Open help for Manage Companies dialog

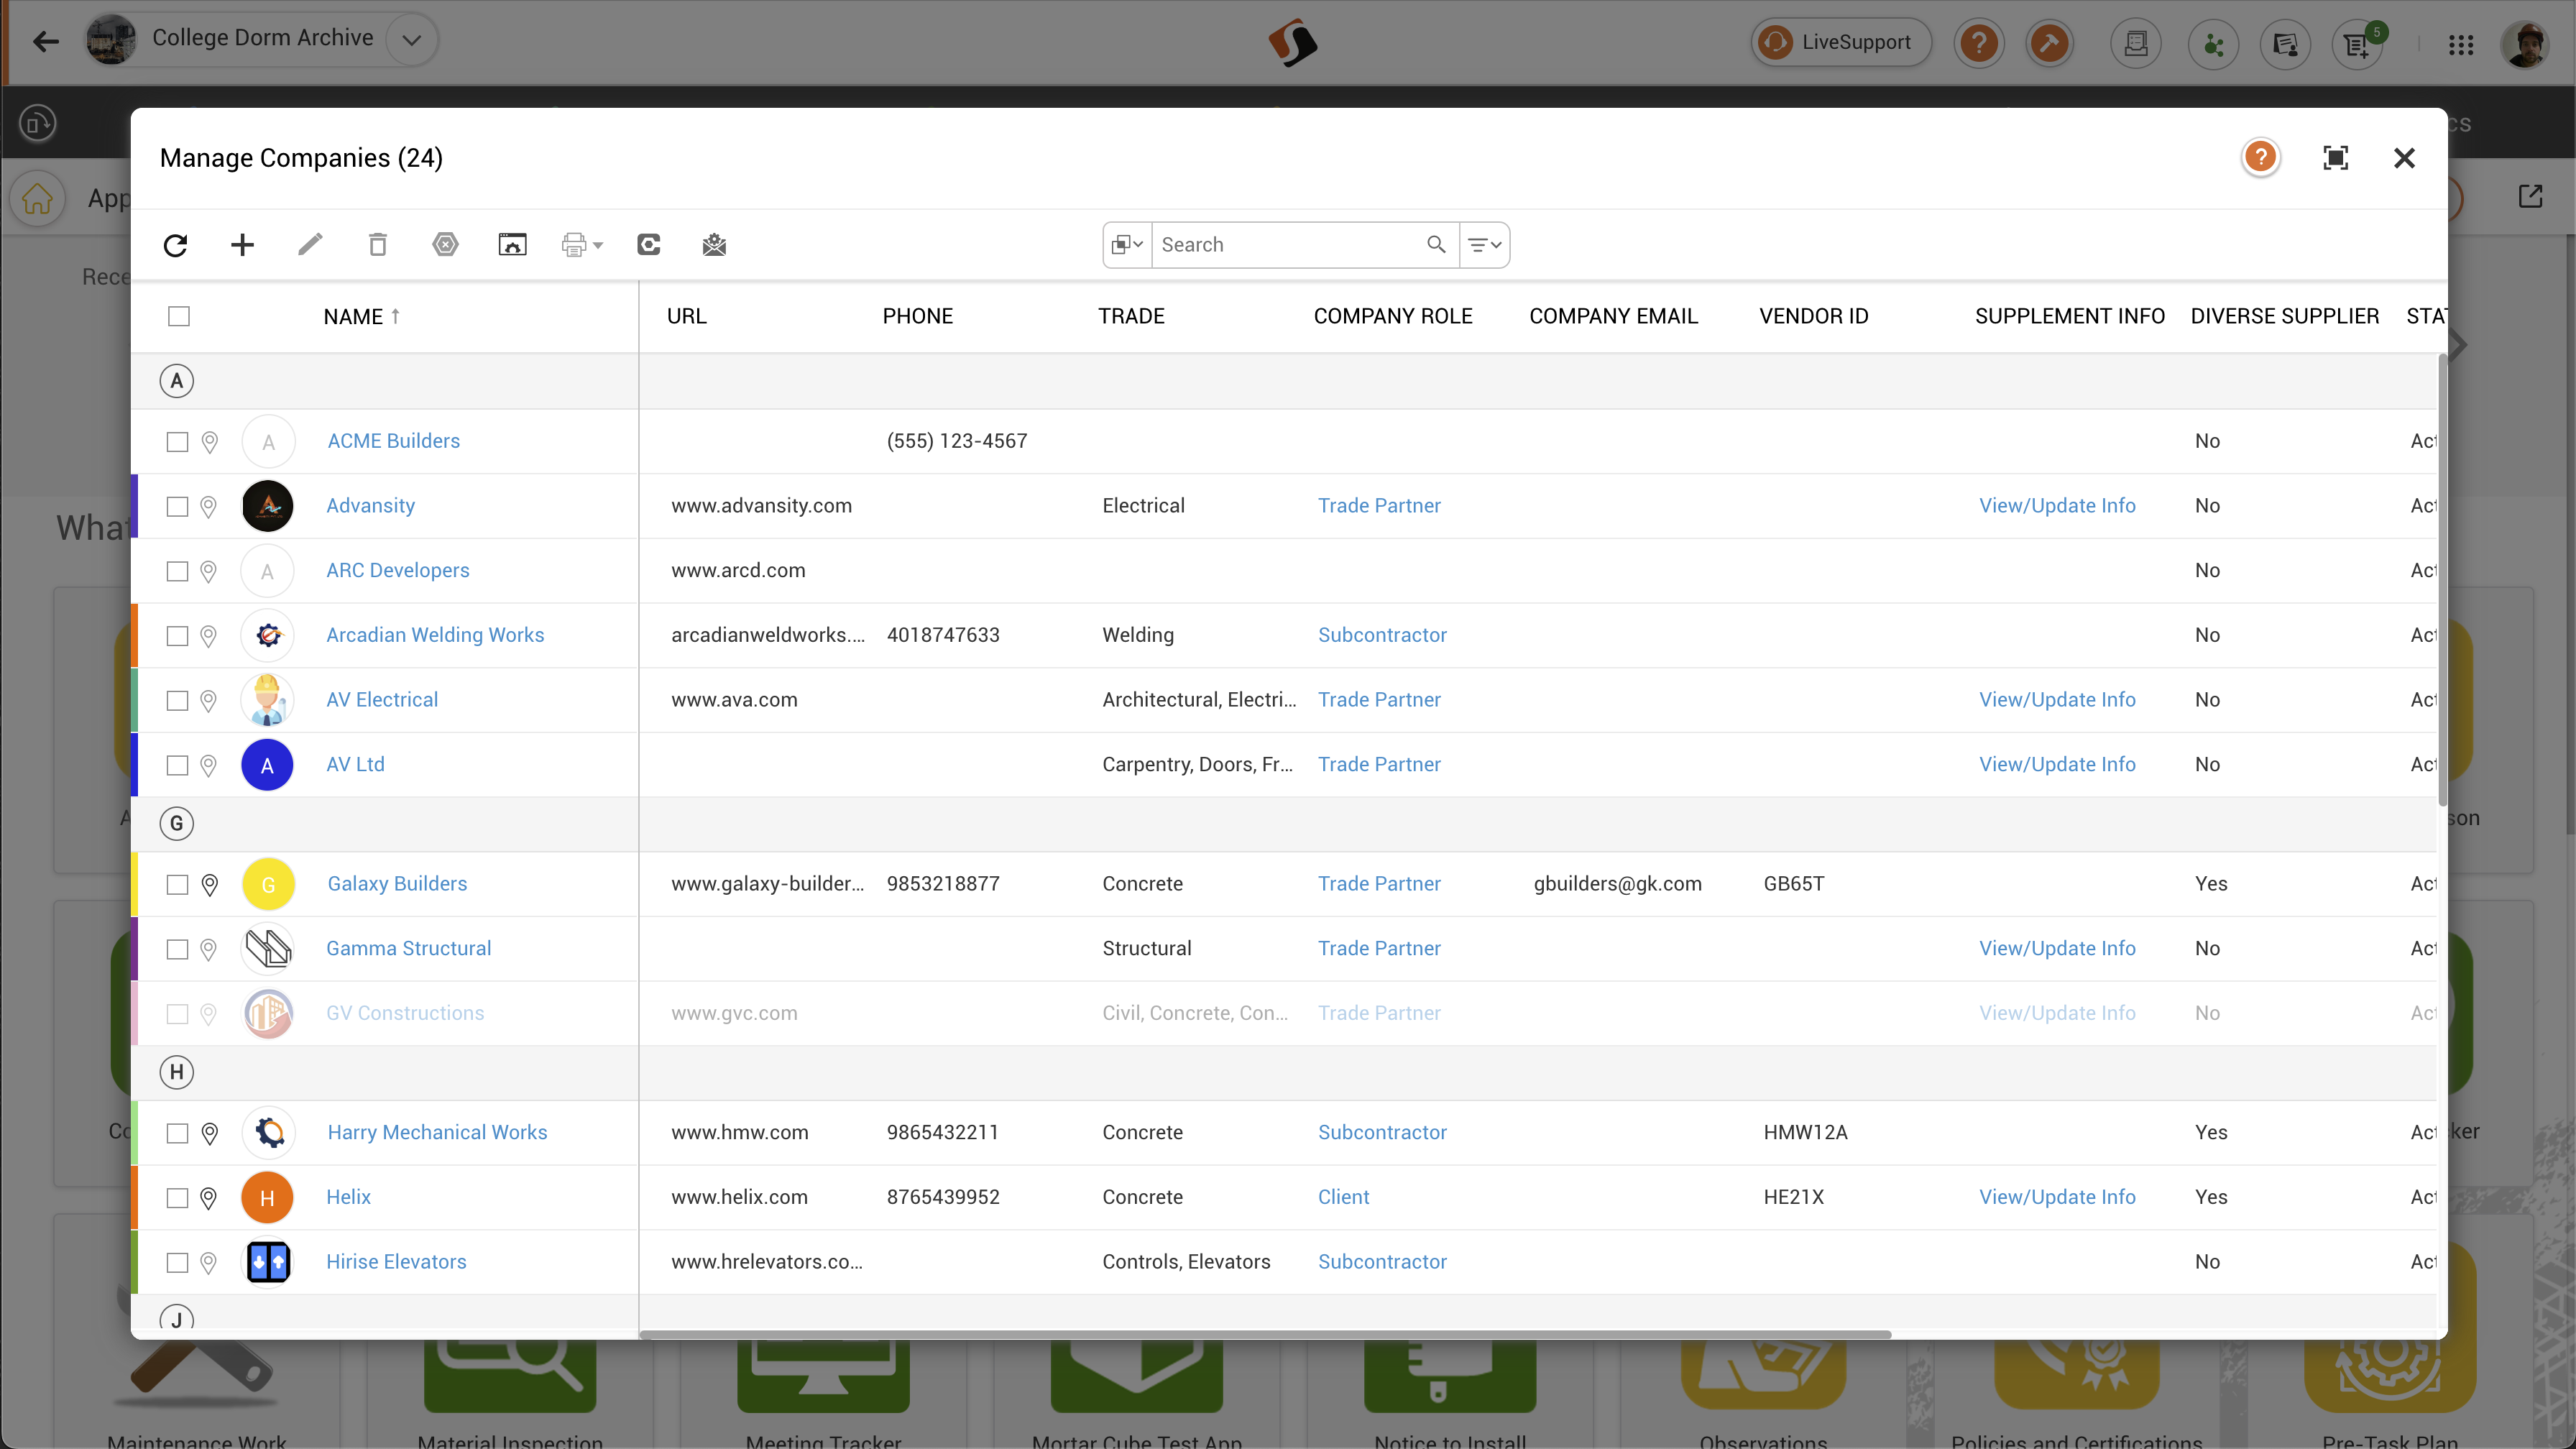[x=2260, y=157]
